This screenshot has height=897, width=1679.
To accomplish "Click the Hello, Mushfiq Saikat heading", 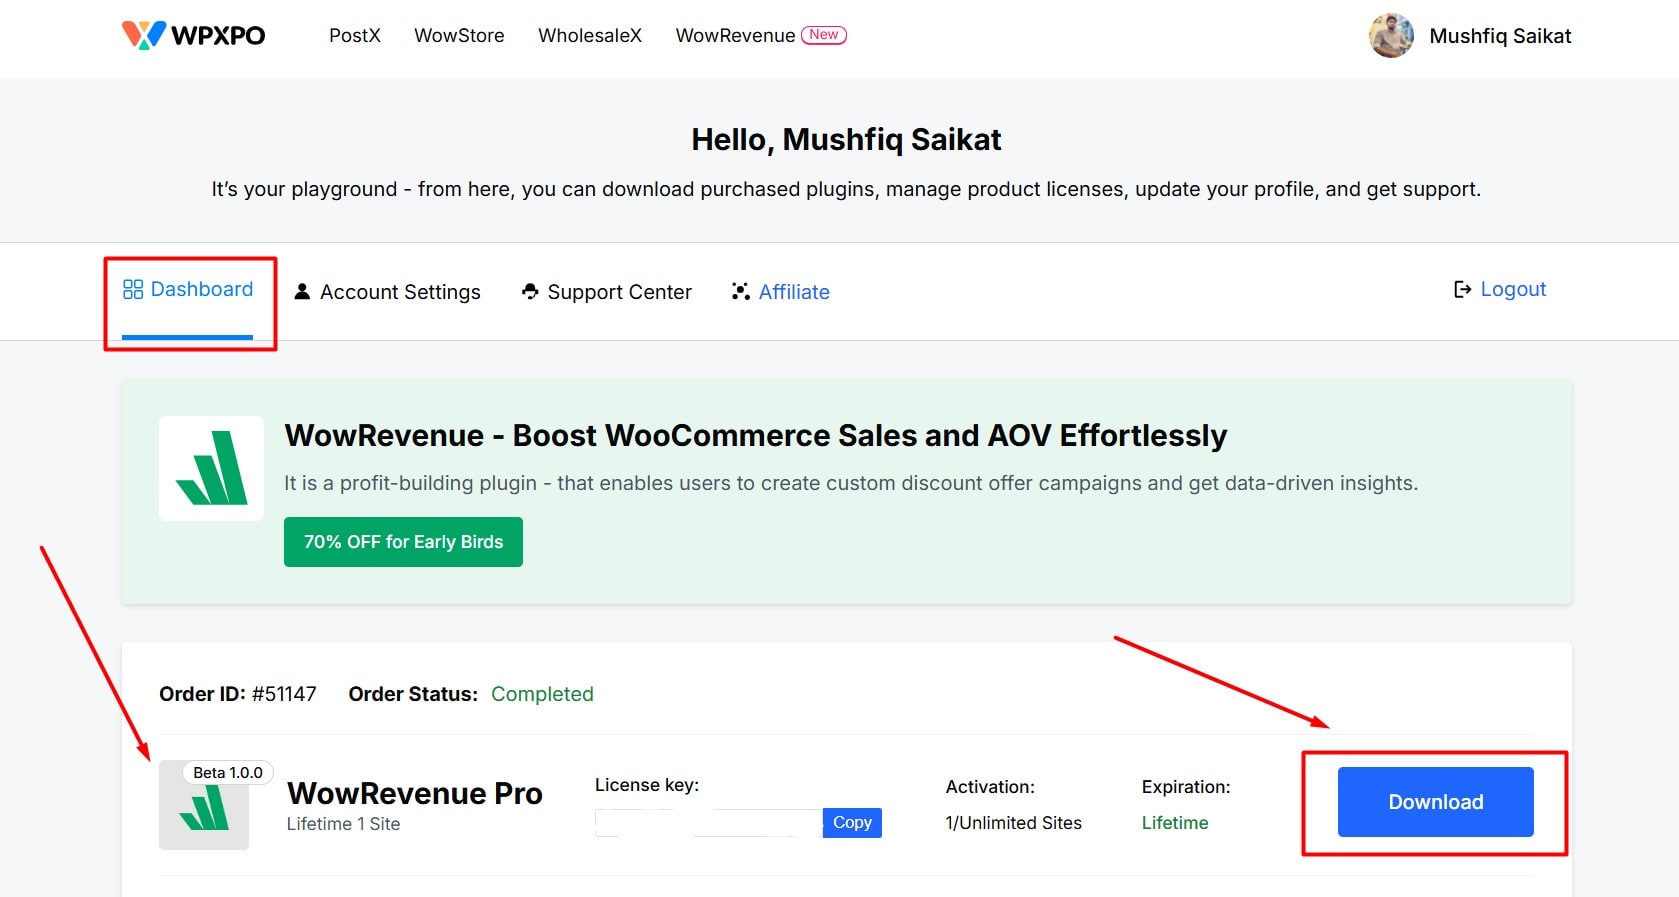I will [846, 140].
